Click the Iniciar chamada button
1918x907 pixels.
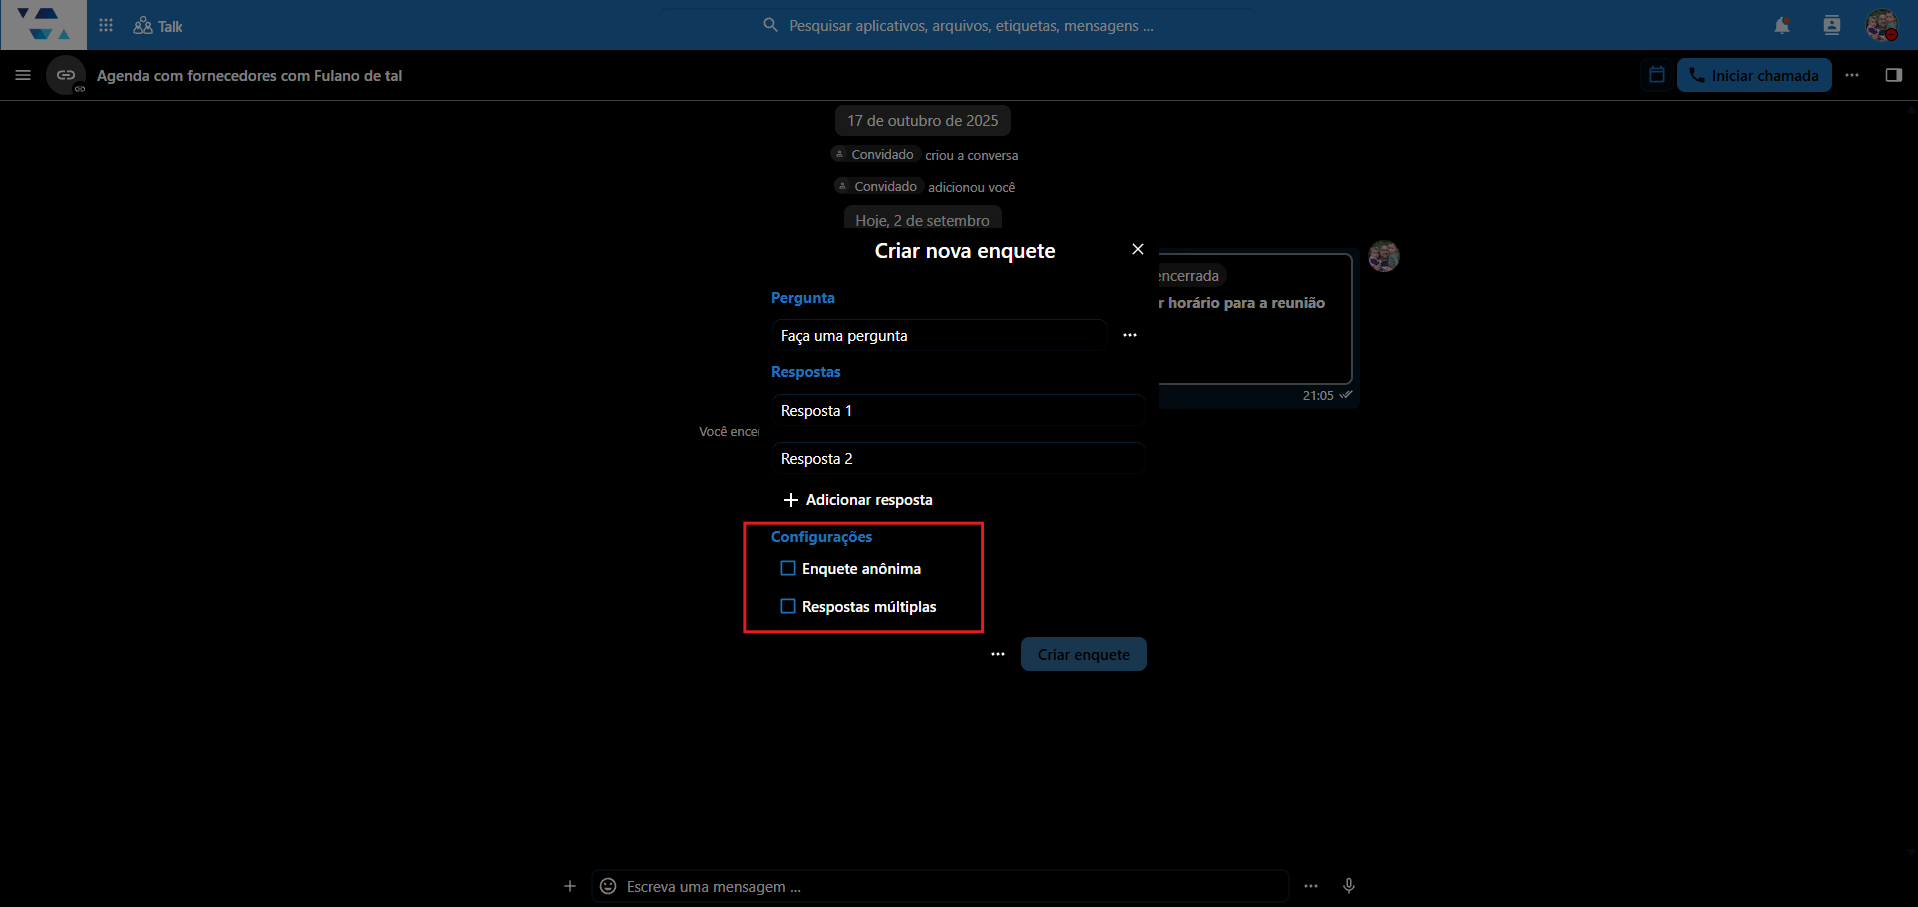click(1754, 75)
